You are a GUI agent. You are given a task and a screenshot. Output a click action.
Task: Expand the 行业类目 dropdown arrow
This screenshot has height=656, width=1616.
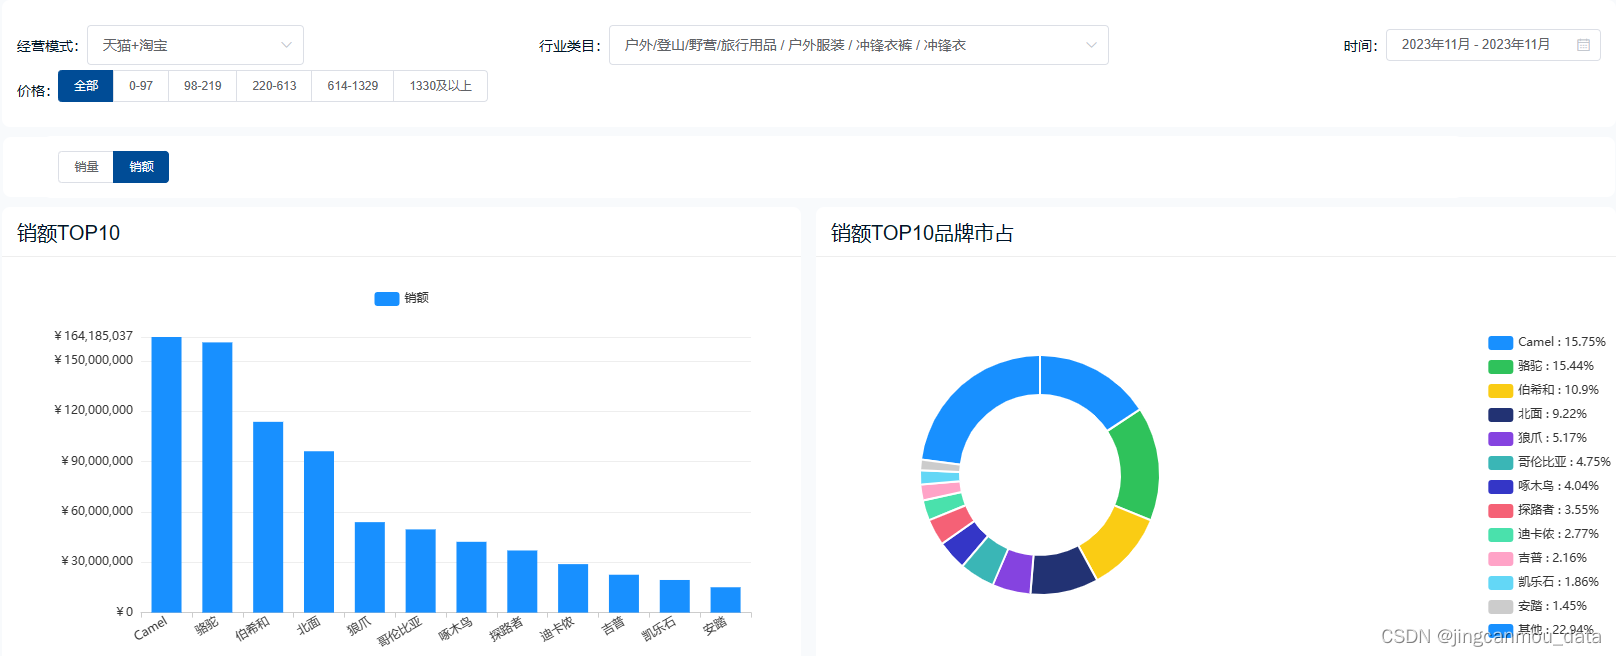point(1091,45)
